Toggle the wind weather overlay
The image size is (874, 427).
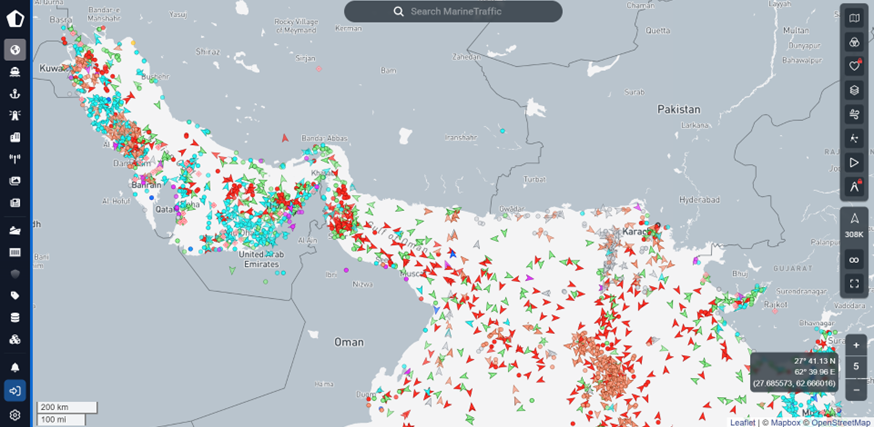point(854,114)
